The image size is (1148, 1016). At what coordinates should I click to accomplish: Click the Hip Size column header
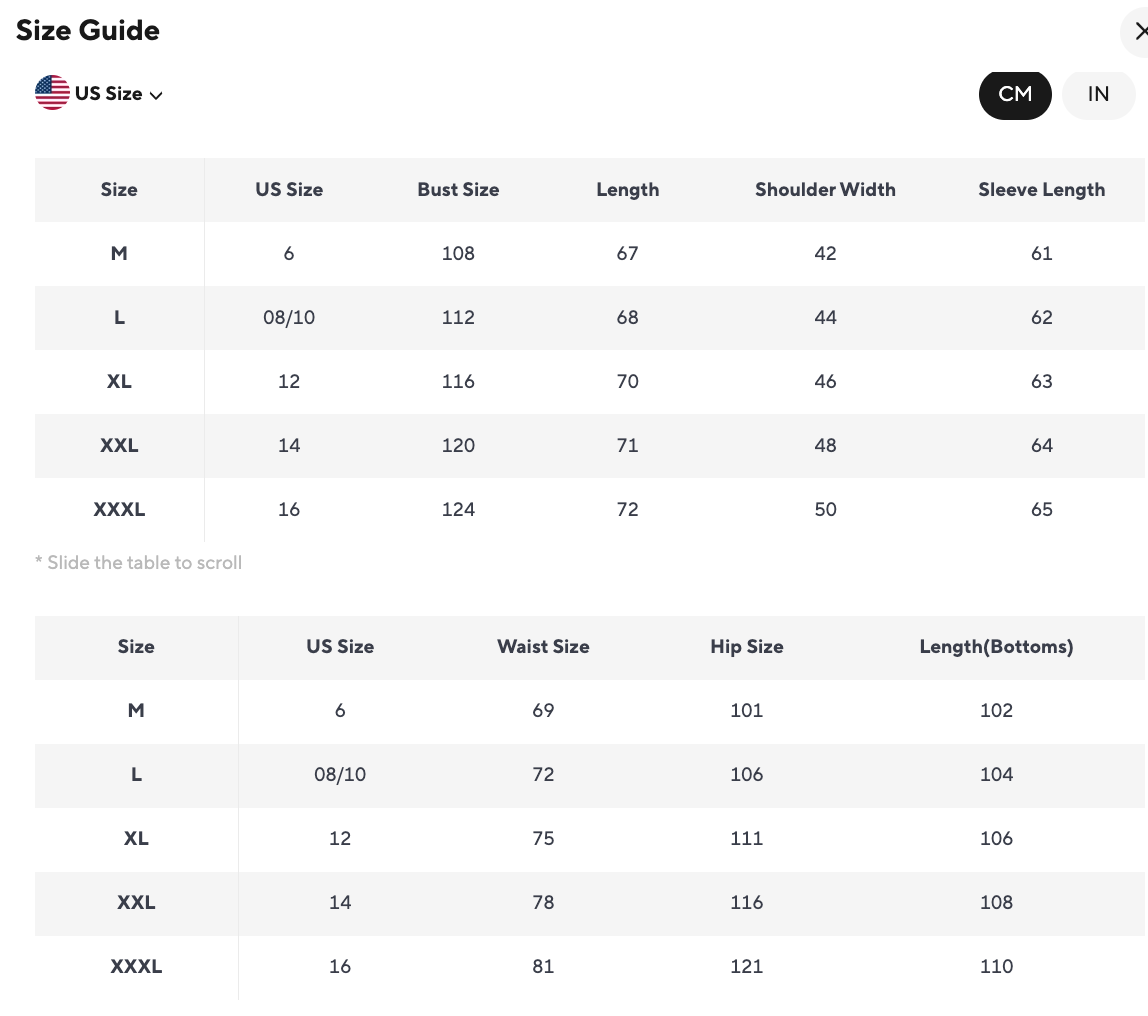746,647
